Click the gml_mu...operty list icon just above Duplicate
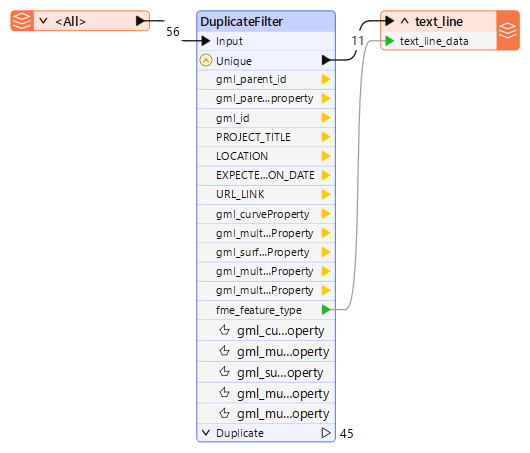Screen dimensions: 530x453 coord(224,413)
